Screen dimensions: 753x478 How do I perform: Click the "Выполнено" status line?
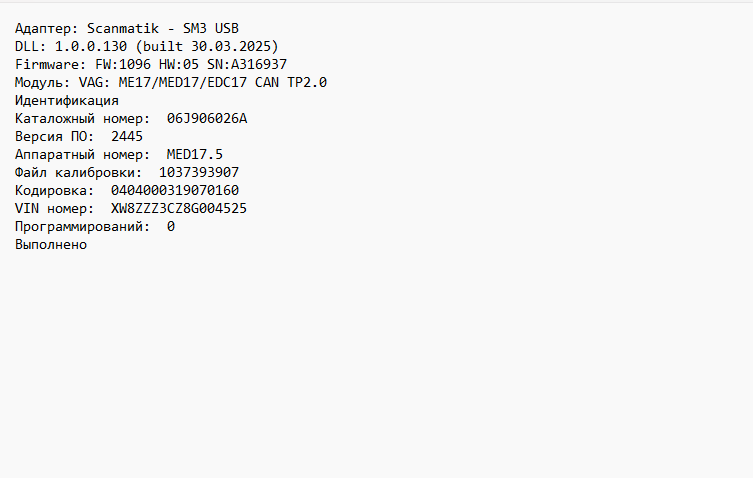point(51,244)
